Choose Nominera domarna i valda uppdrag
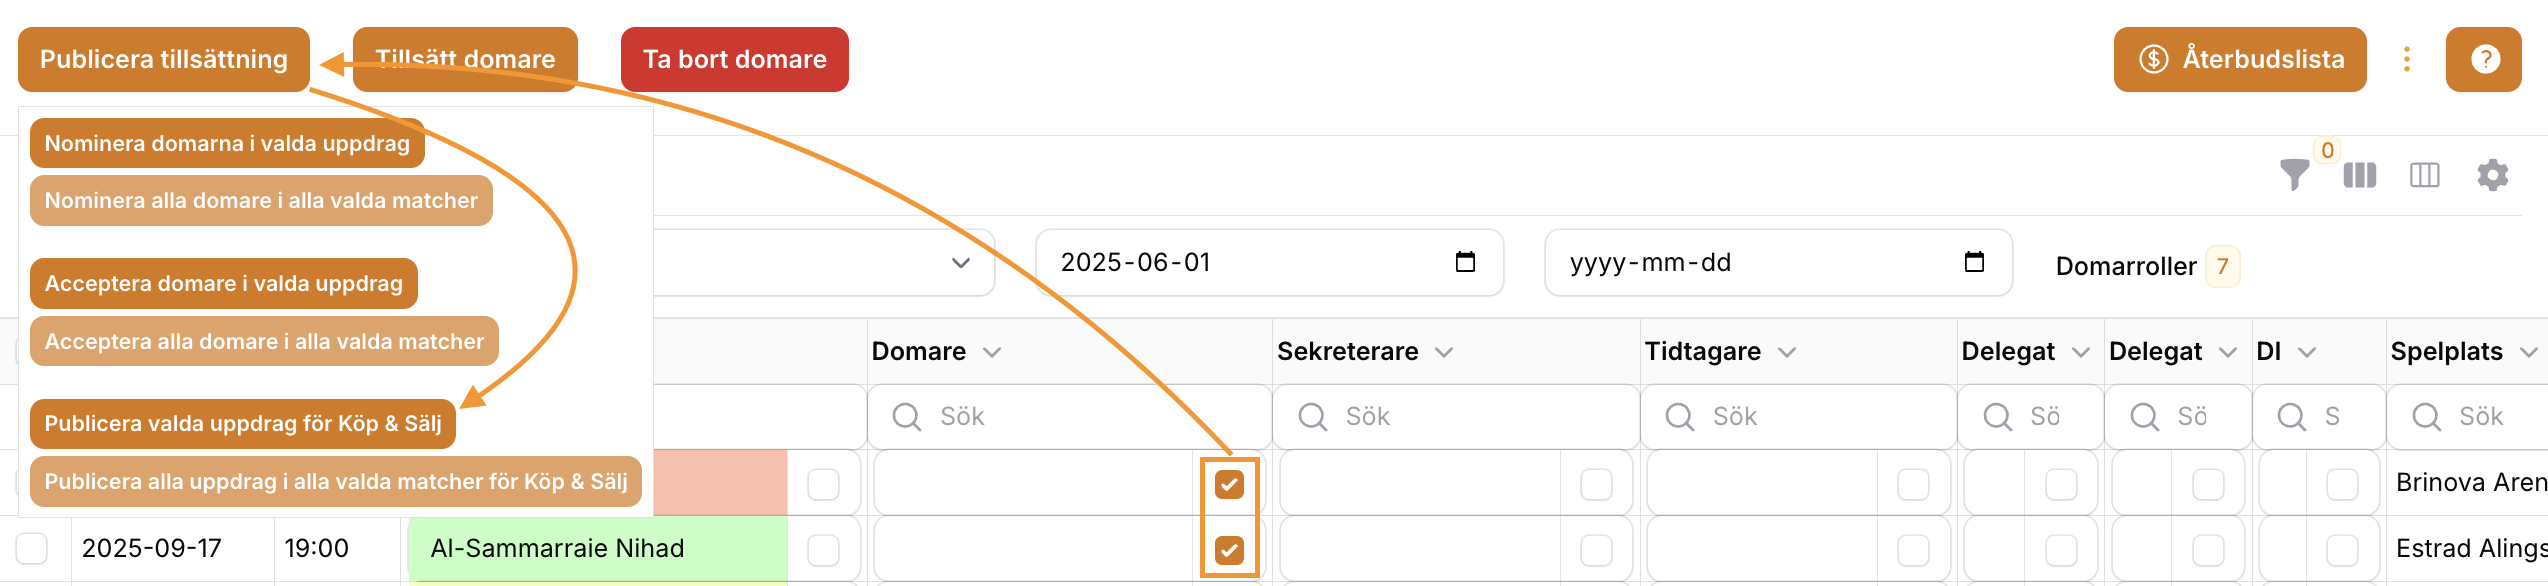Screen dimensions: 2548x586 pyautogui.click(x=227, y=143)
